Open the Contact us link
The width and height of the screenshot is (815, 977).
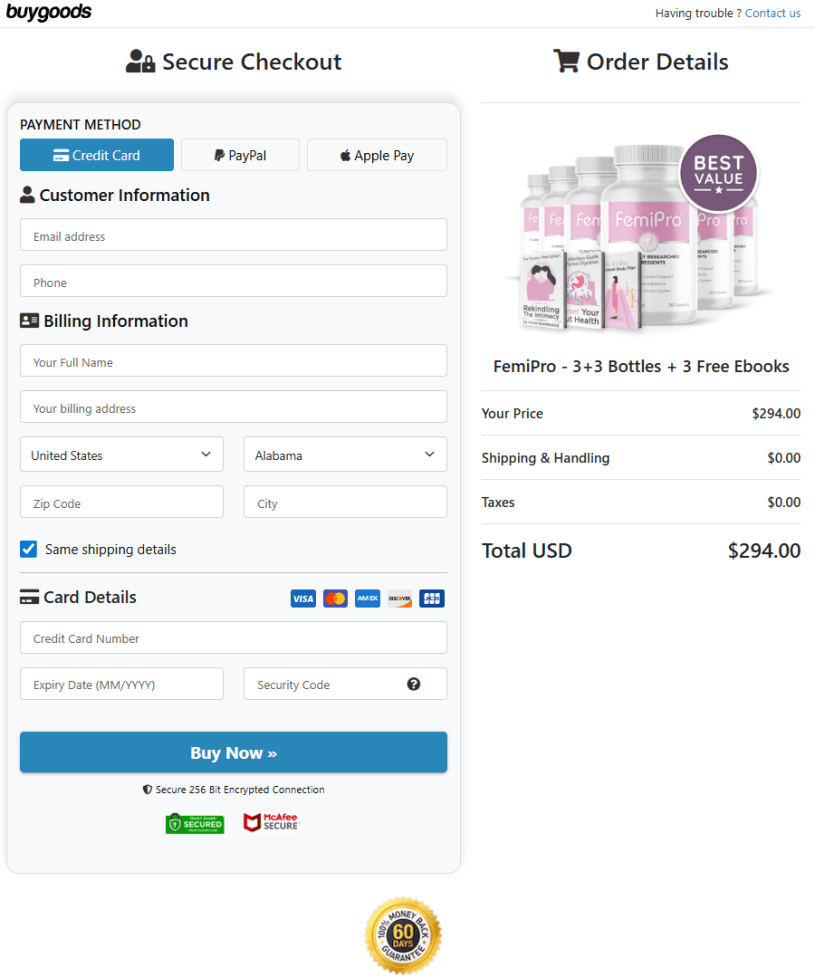(x=773, y=13)
